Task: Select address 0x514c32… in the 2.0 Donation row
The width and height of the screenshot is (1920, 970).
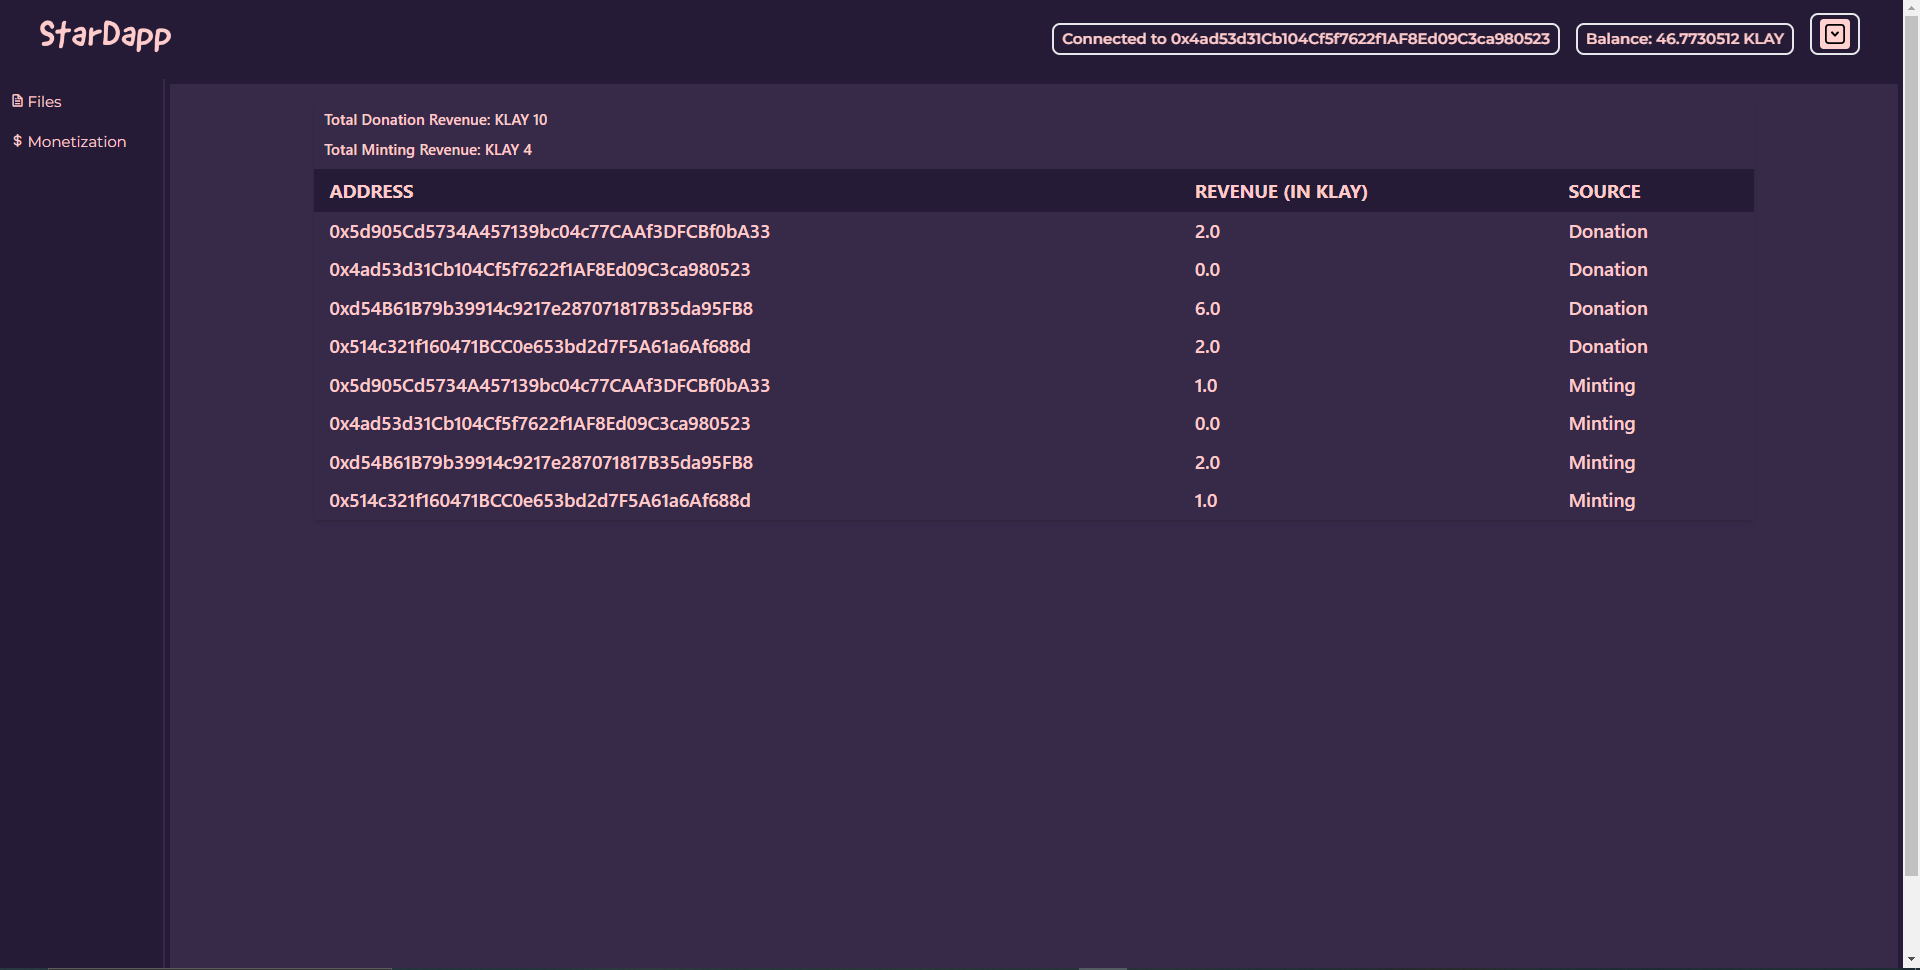Action: (x=539, y=347)
